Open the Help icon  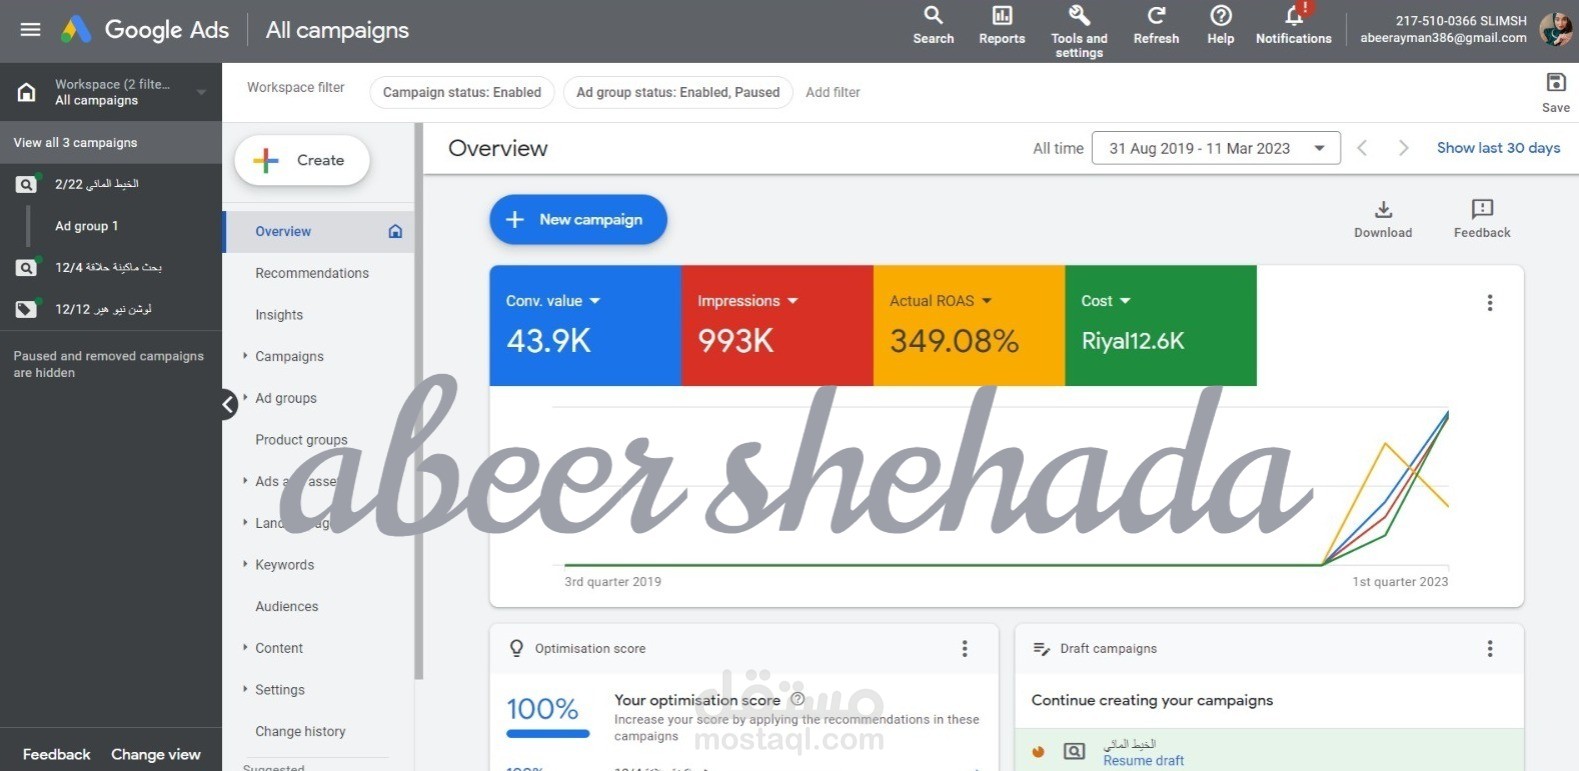click(1221, 25)
